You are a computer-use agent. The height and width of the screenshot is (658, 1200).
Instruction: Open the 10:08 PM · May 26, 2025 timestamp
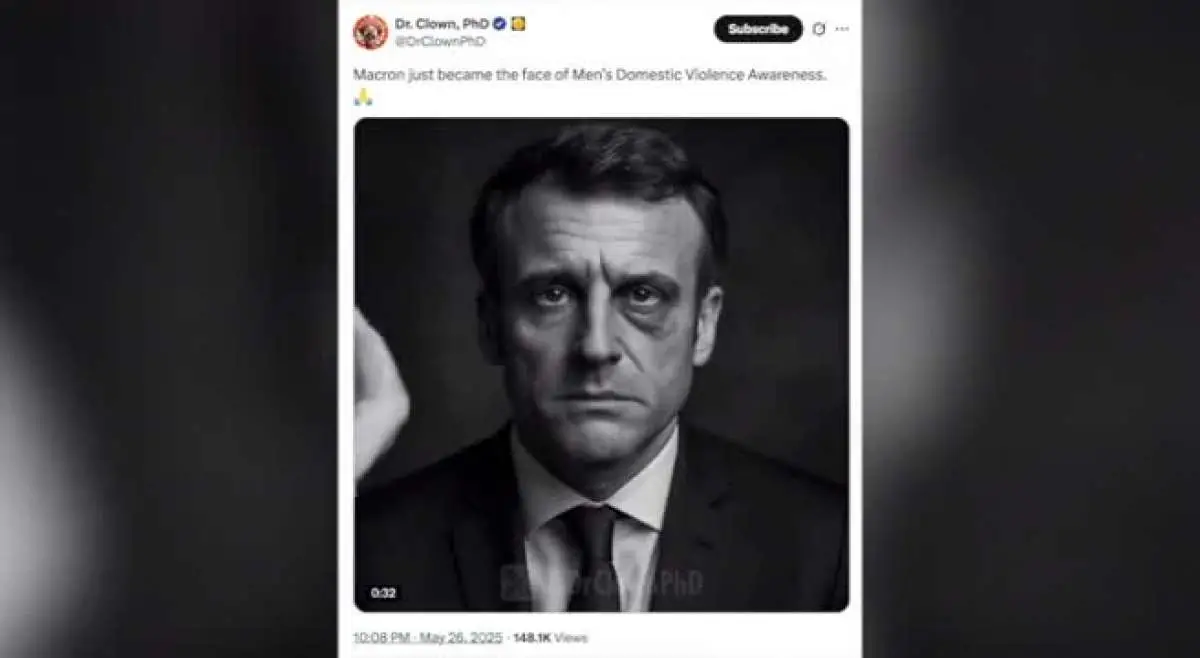point(429,637)
